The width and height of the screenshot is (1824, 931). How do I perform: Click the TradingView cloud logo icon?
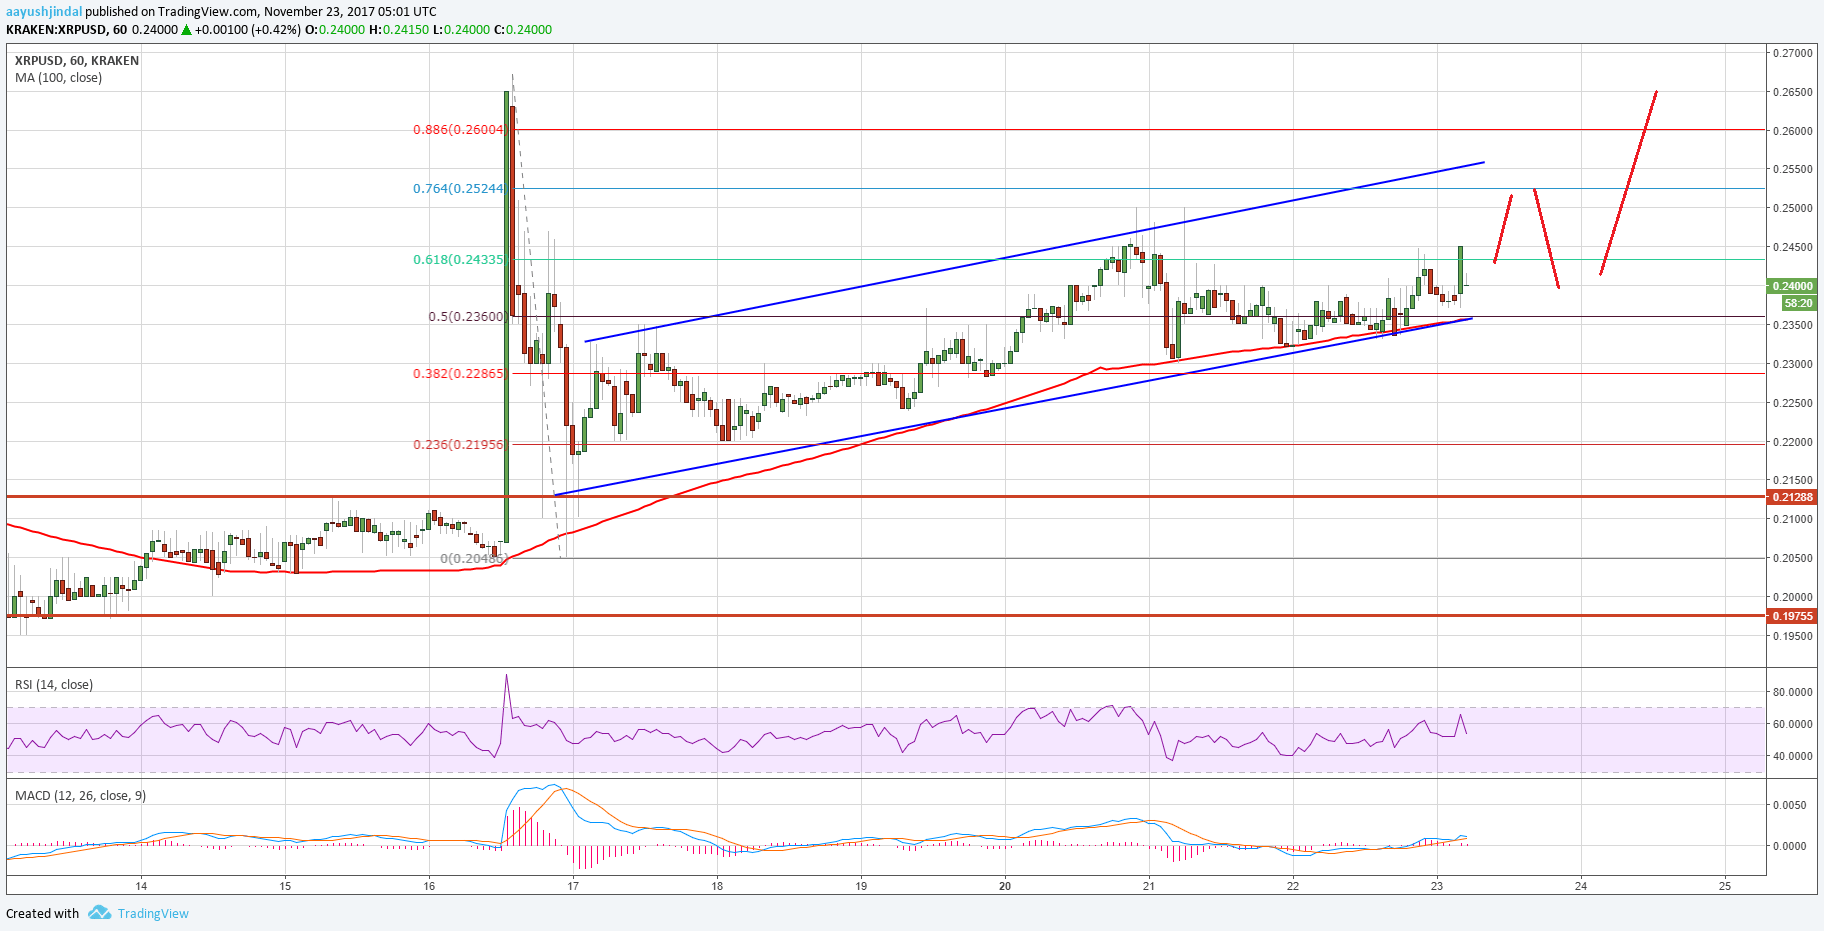pyautogui.click(x=99, y=912)
